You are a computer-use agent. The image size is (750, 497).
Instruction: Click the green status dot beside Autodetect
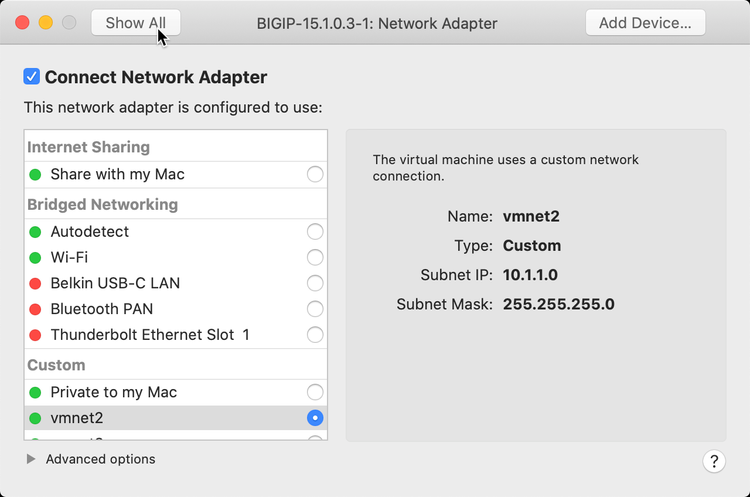[36, 232]
